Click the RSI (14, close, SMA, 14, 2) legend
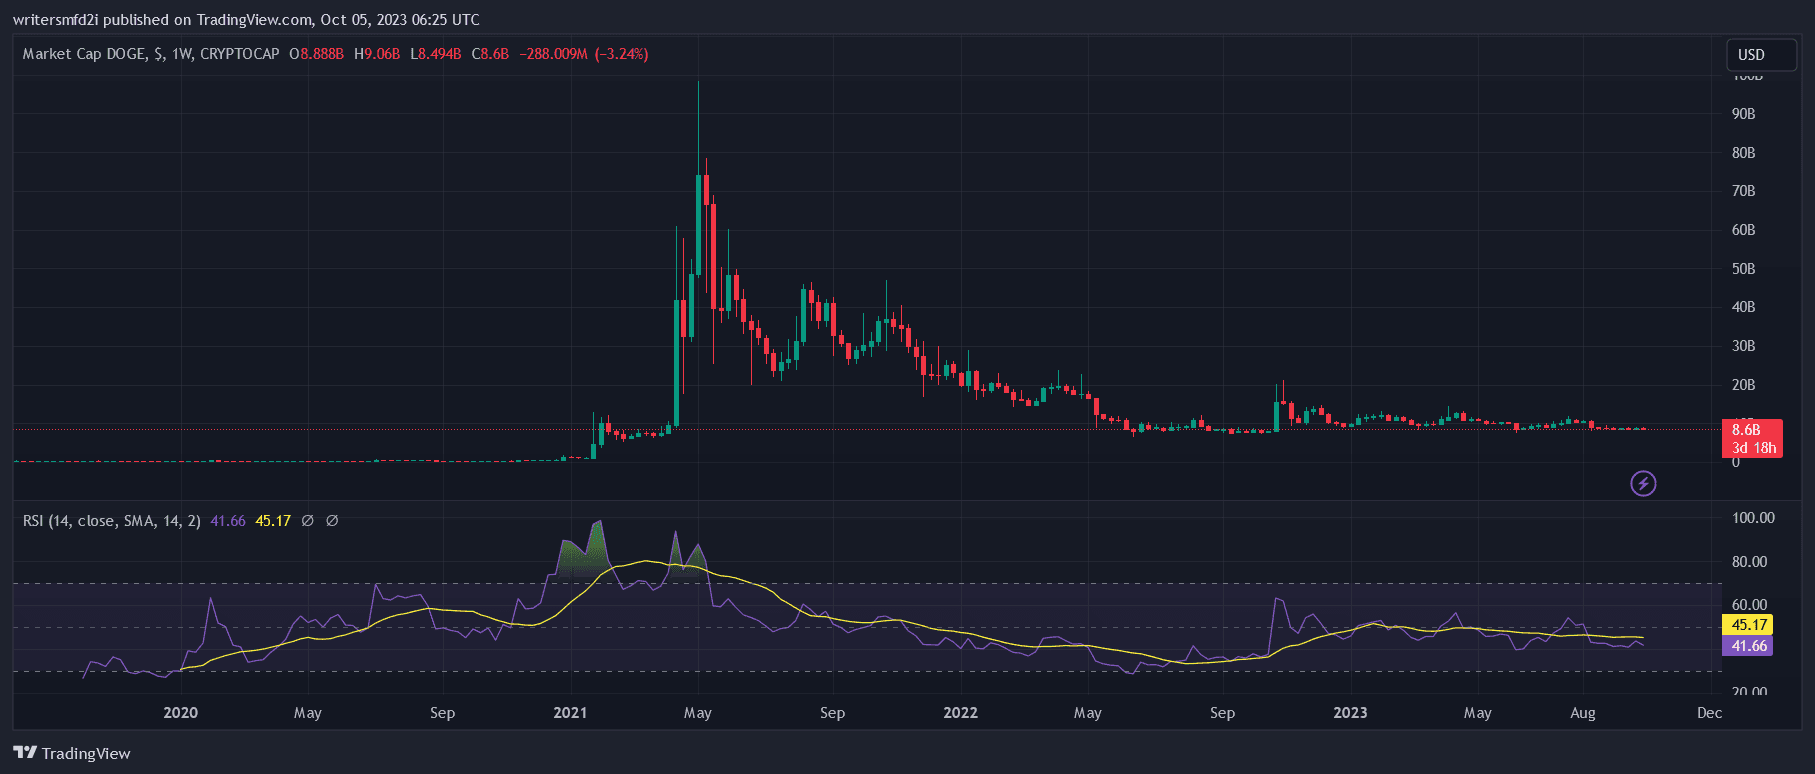1815x774 pixels. tap(111, 521)
